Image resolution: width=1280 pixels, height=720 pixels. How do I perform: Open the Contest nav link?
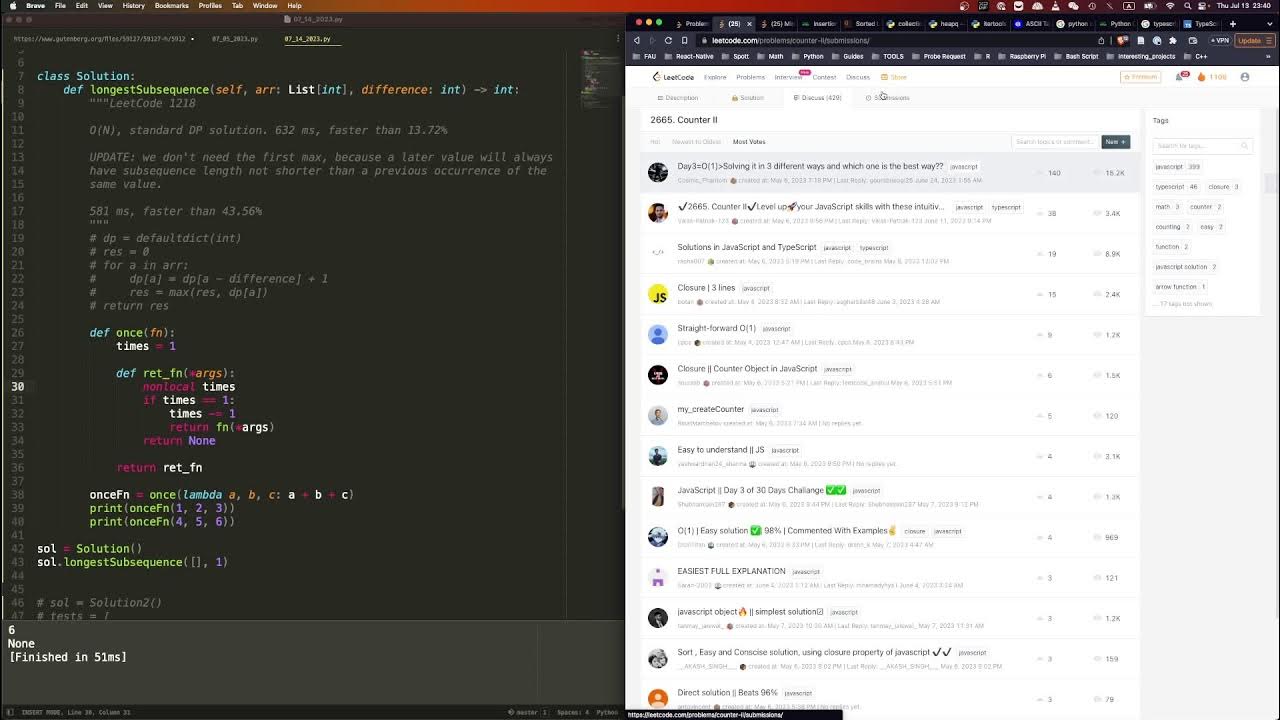click(824, 77)
